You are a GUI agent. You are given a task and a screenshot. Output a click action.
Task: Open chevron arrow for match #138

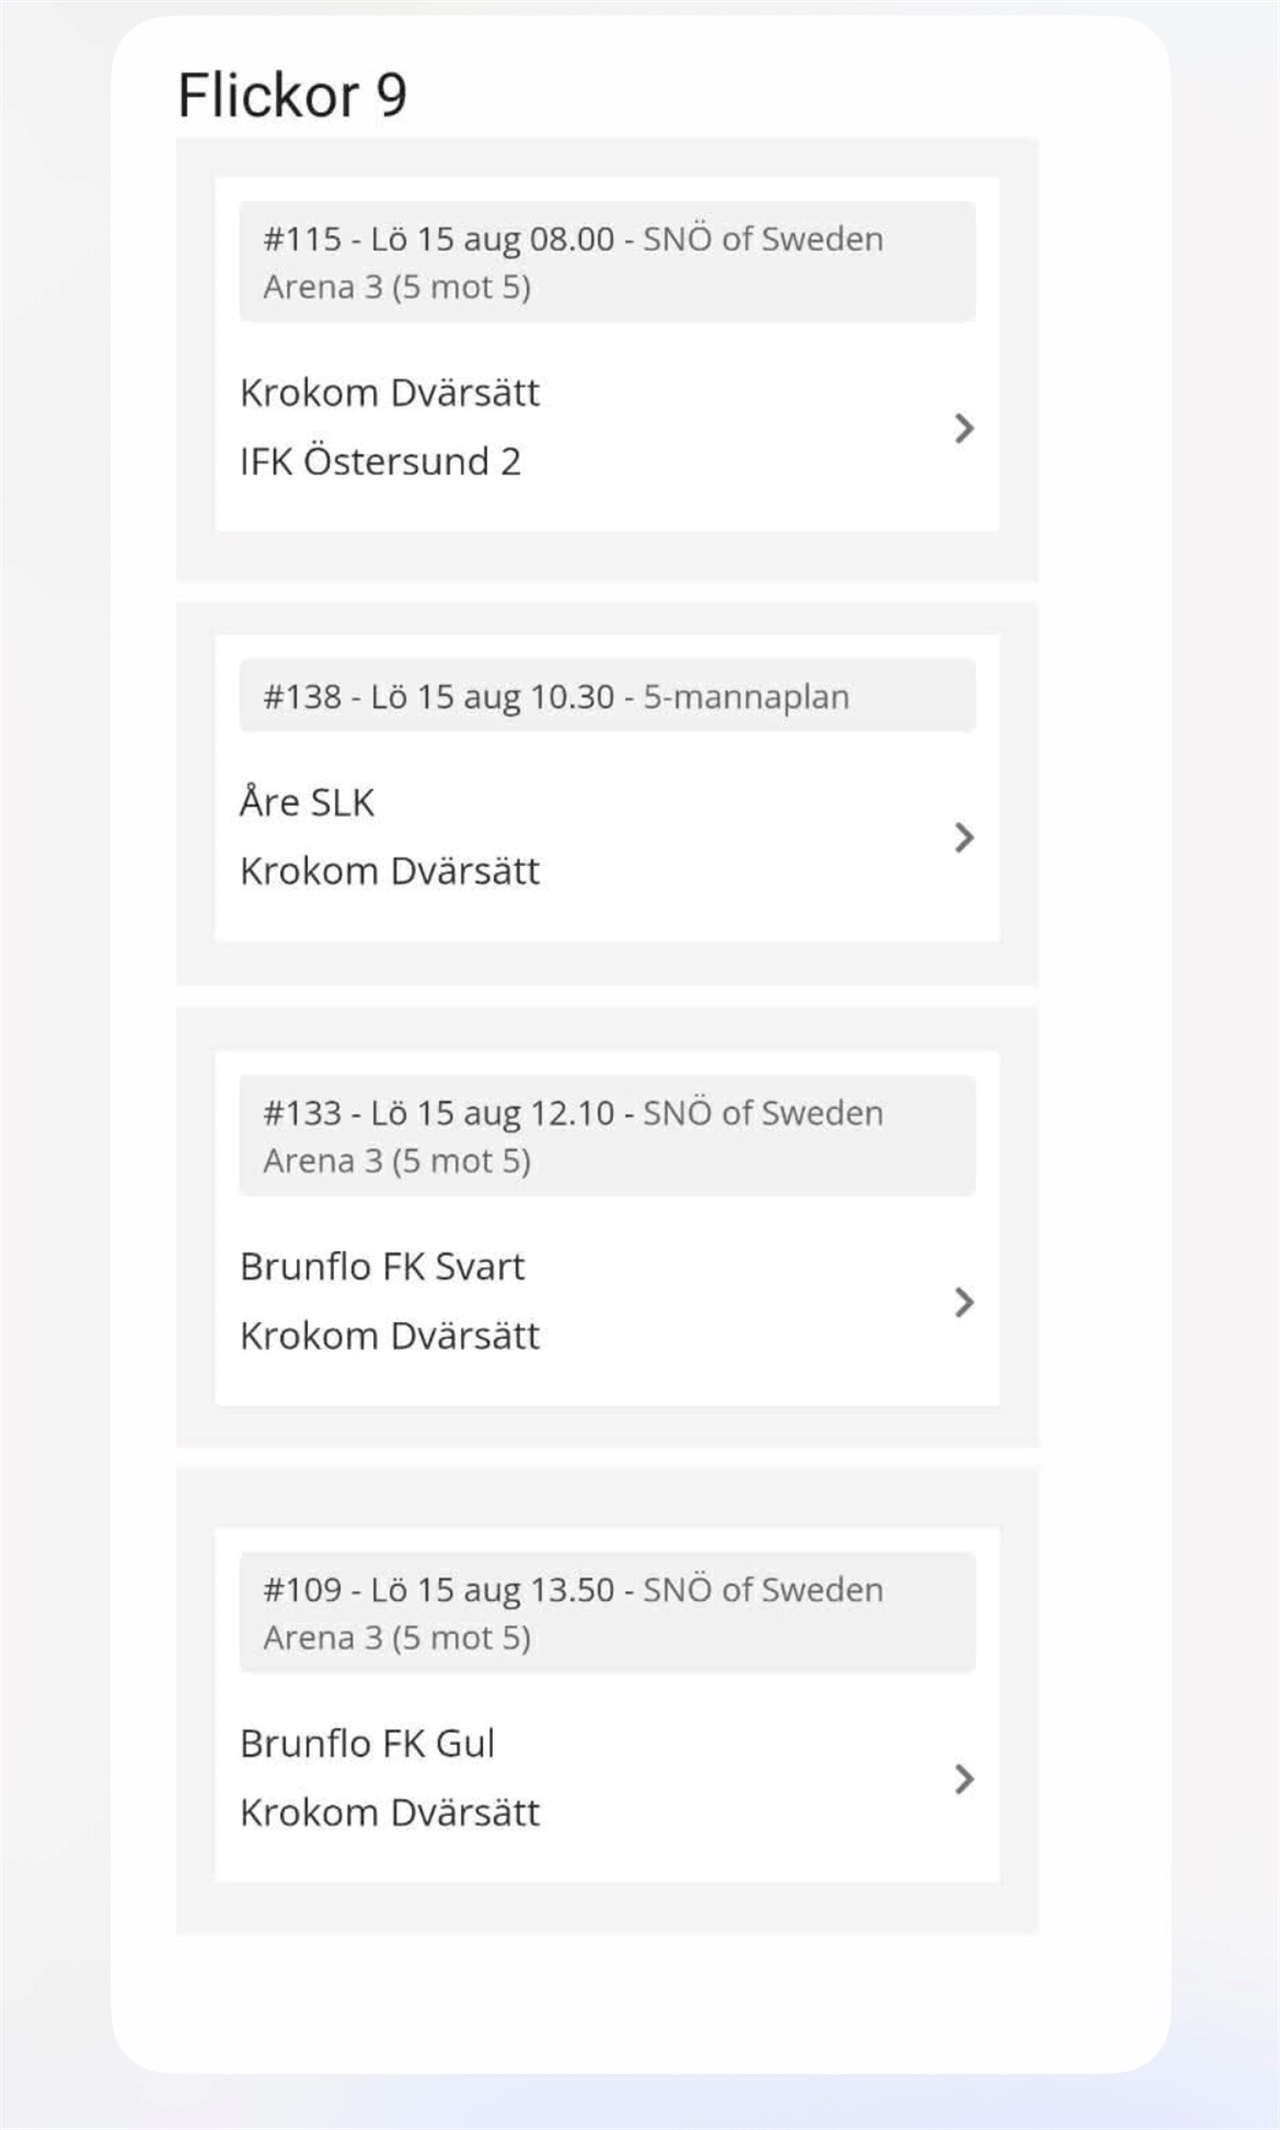(x=964, y=838)
